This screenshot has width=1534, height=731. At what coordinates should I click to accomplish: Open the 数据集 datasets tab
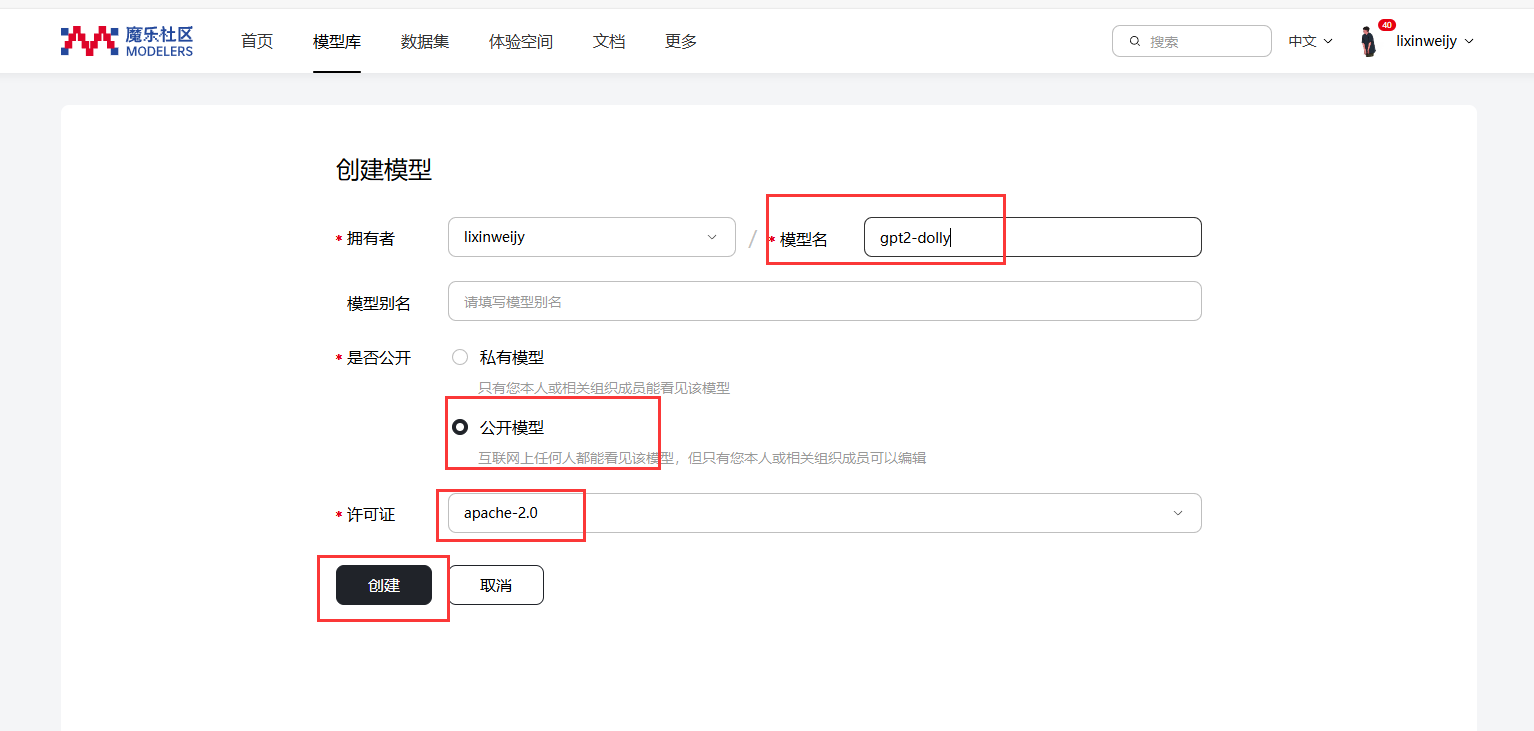click(425, 41)
